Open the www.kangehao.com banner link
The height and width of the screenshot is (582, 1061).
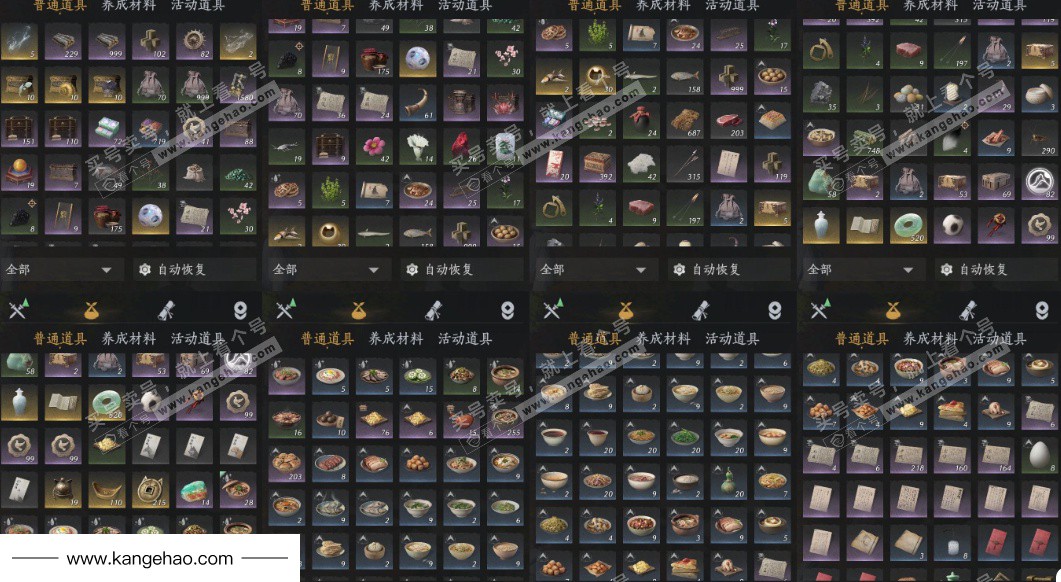tap(150, 559)
